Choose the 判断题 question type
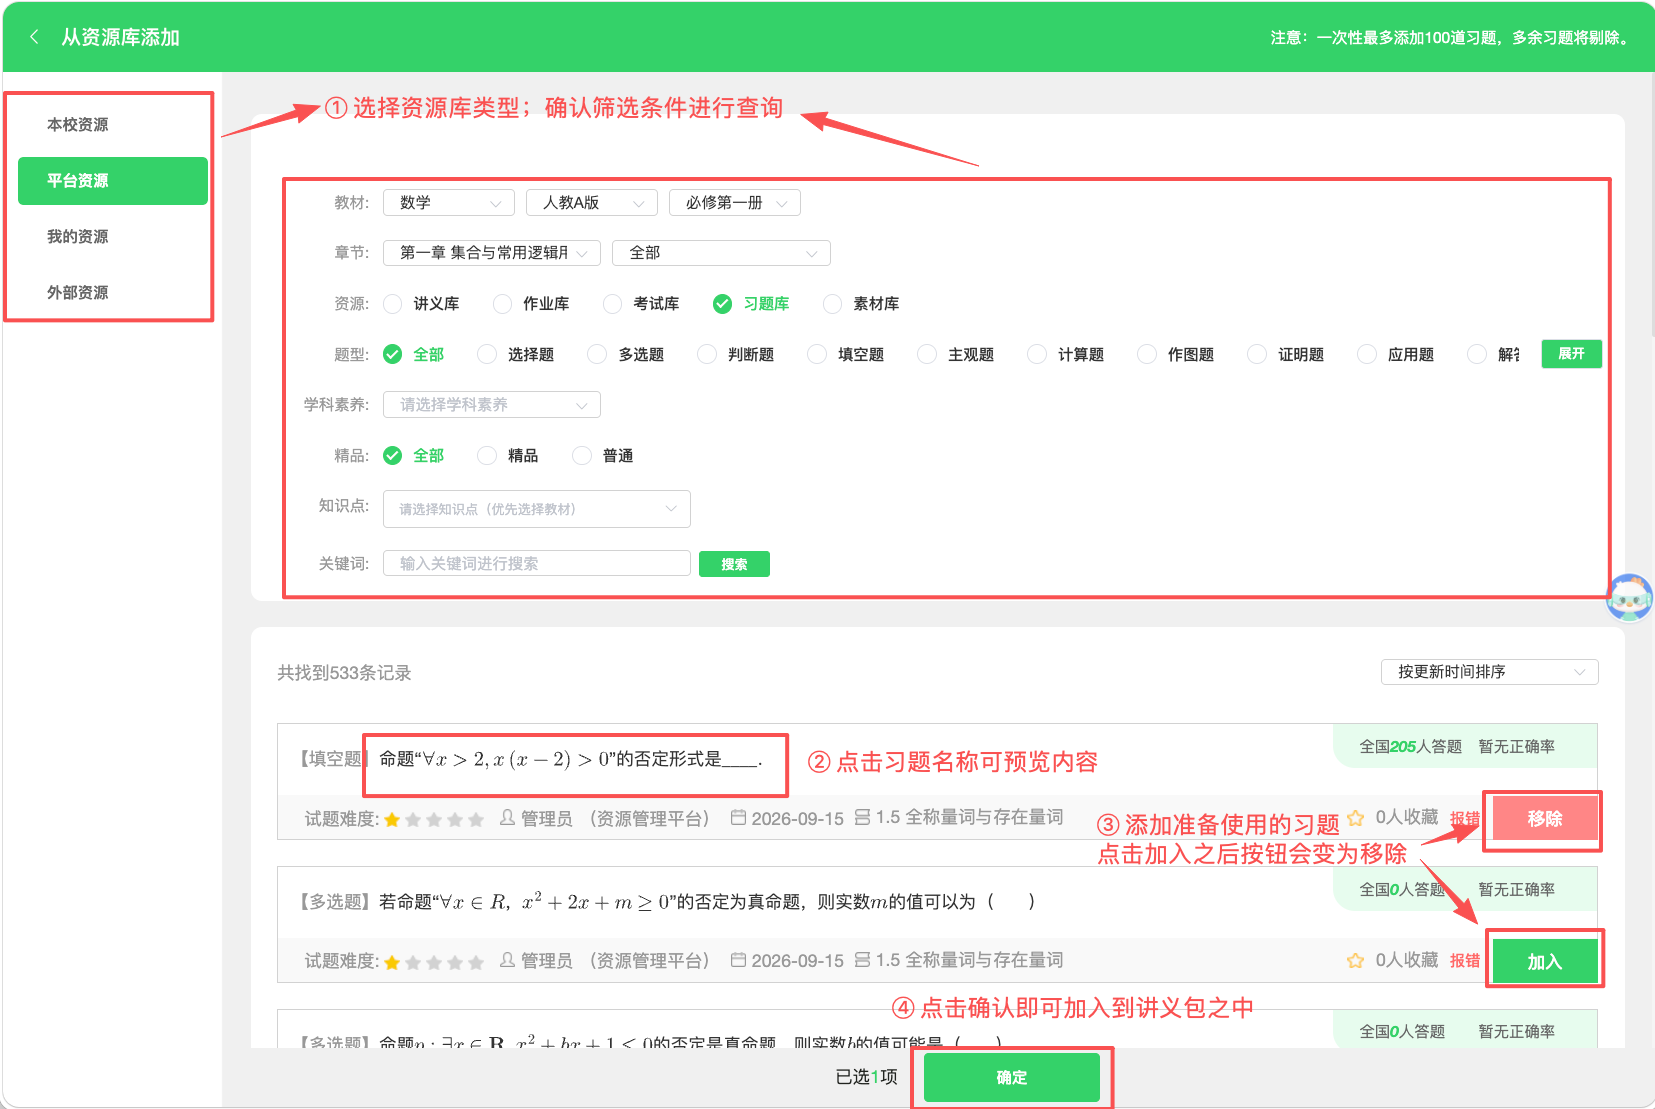 point(707,354)
